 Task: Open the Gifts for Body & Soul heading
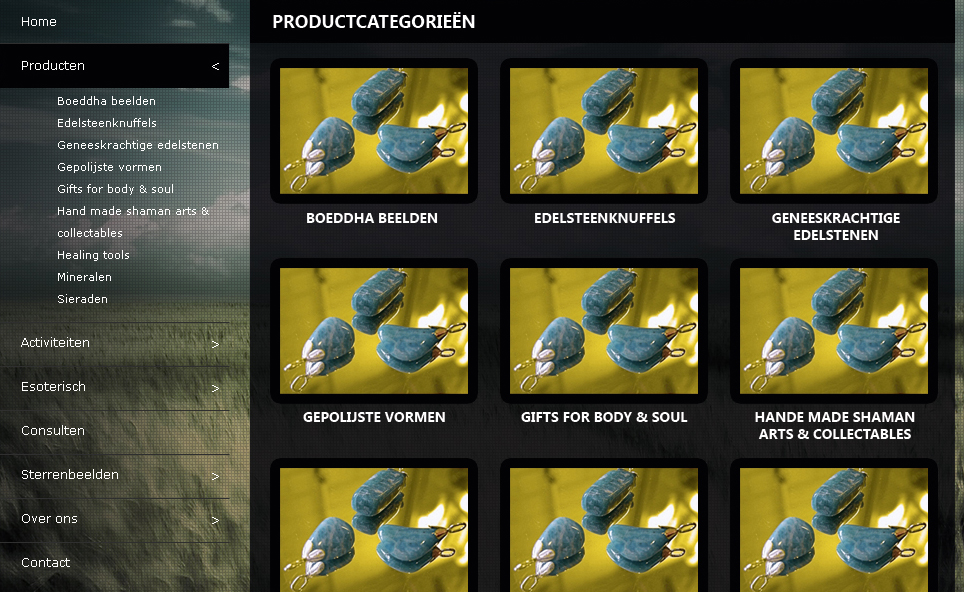(604, 417)
